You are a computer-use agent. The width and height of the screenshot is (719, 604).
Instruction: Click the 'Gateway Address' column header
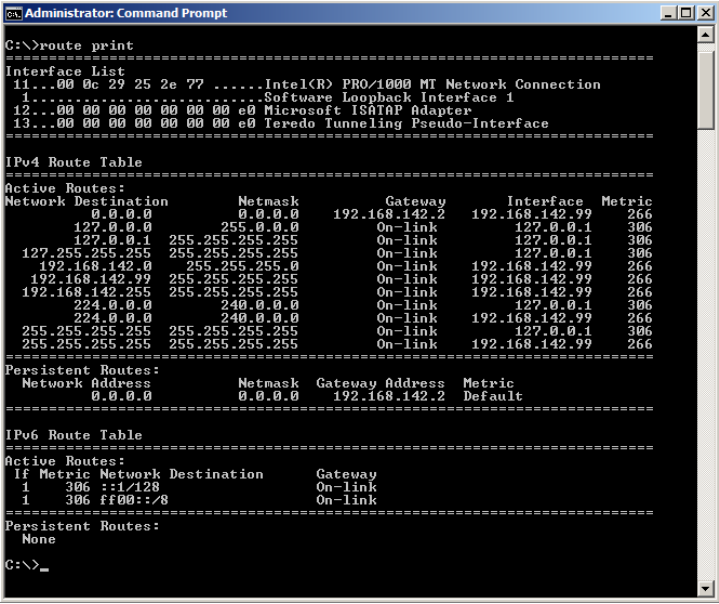click(381, 383)
